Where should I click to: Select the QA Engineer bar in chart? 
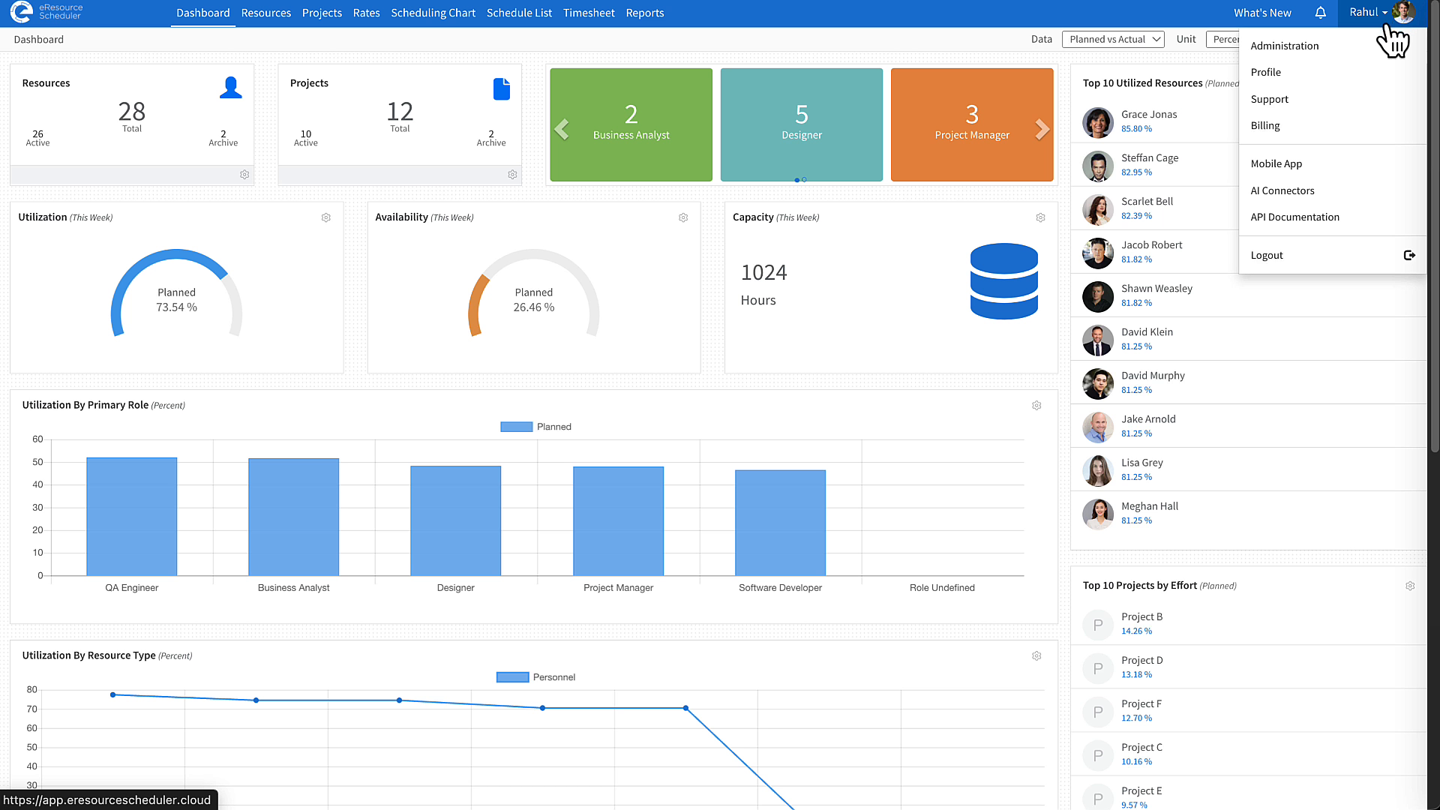click(132, 517)
